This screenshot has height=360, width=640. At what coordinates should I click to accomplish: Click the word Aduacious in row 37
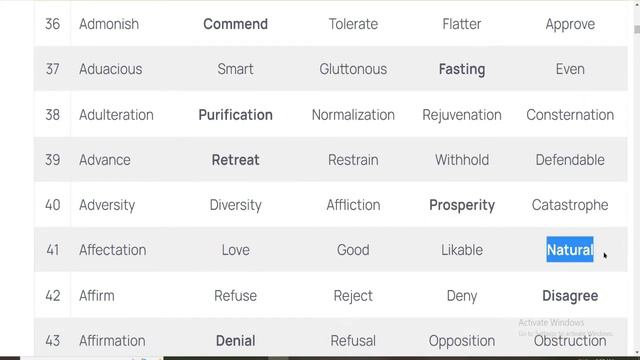111,69
